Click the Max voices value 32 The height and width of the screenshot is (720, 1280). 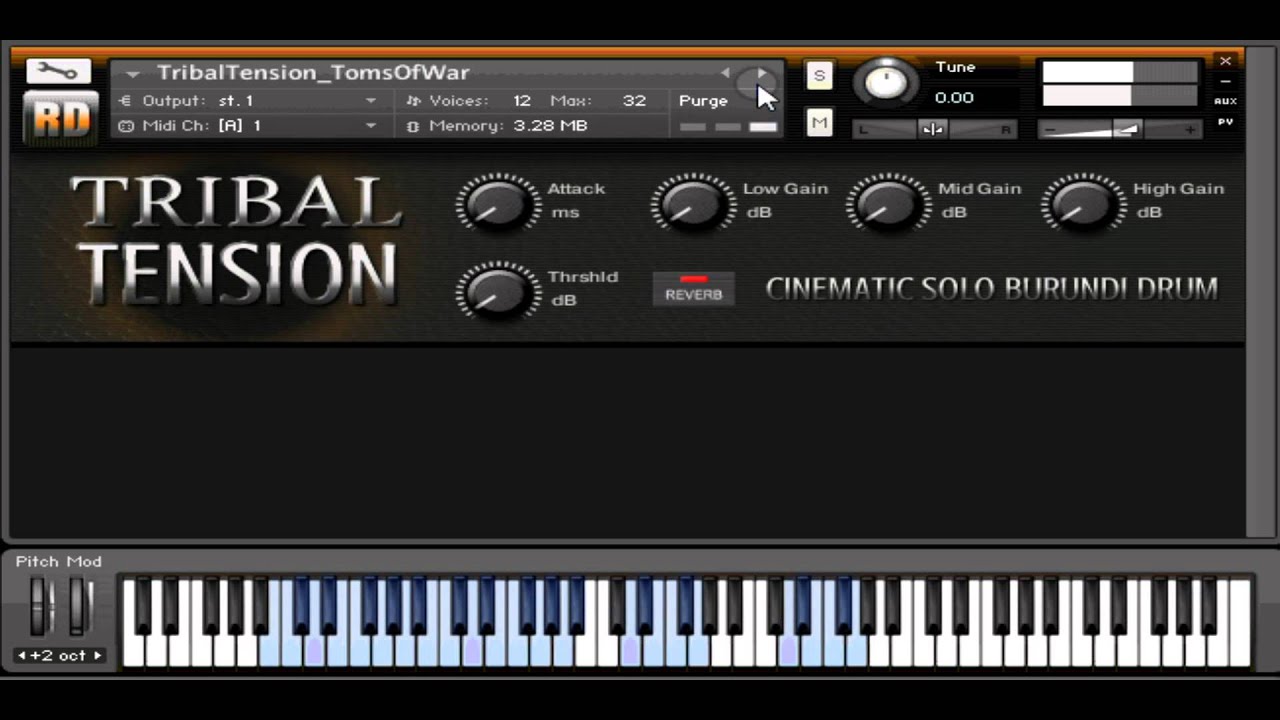(x=633, y=101)
